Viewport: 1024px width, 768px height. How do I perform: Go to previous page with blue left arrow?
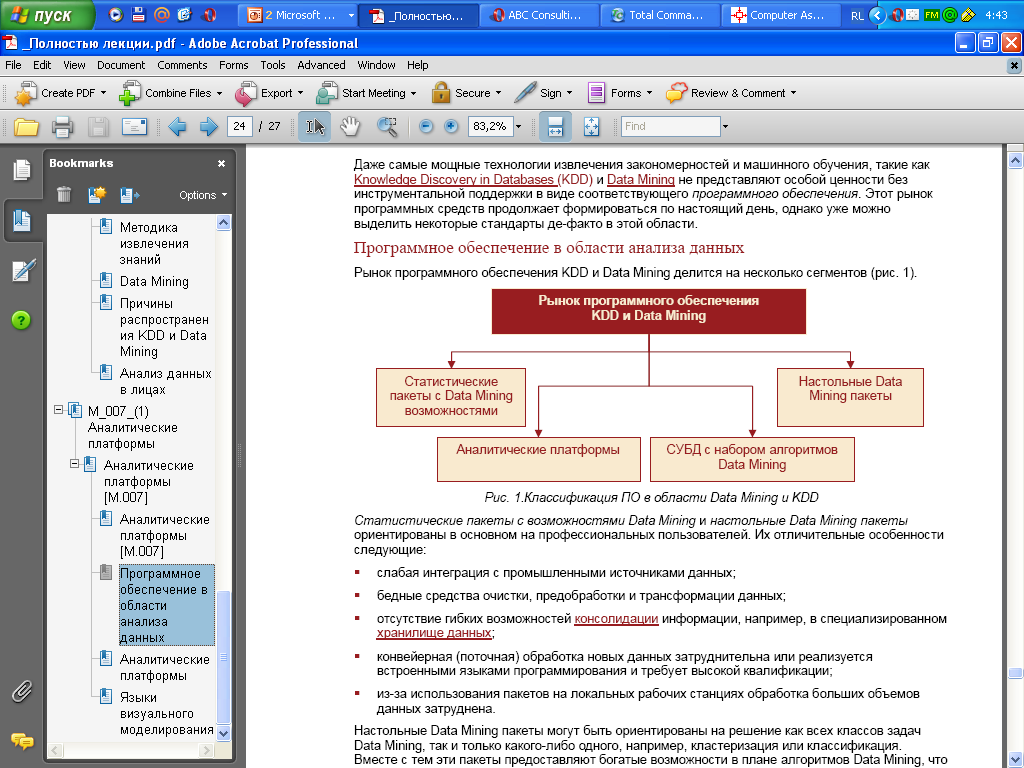click(x=177, y=126)
